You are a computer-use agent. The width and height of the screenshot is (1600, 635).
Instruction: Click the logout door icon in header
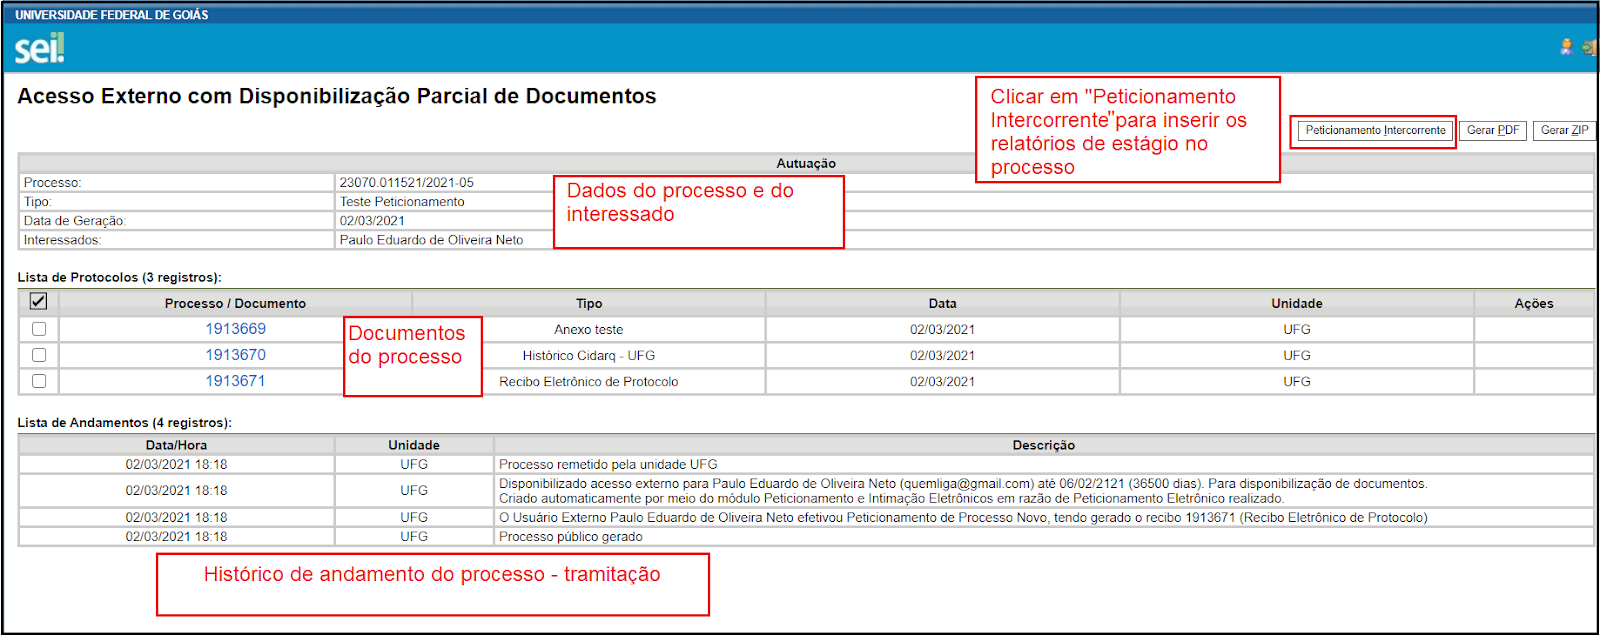(x=1588, y=47)
